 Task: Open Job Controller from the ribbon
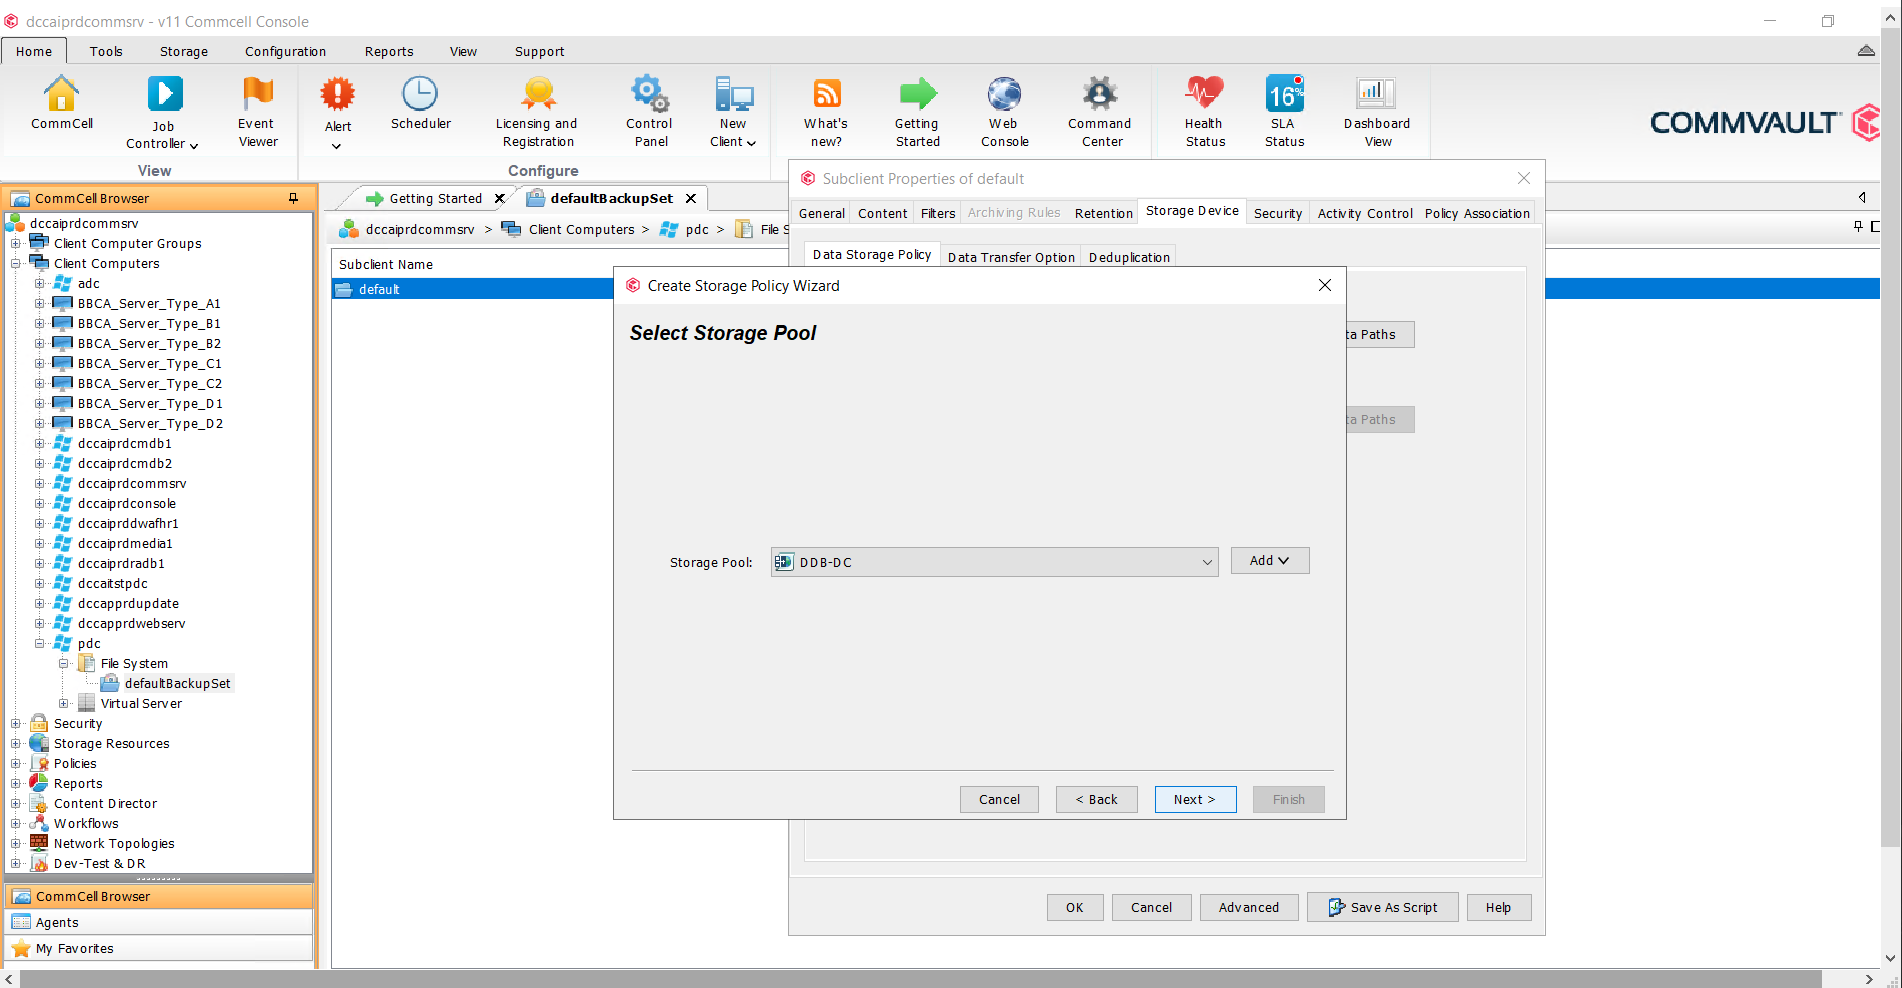click(x=163, y=113)
